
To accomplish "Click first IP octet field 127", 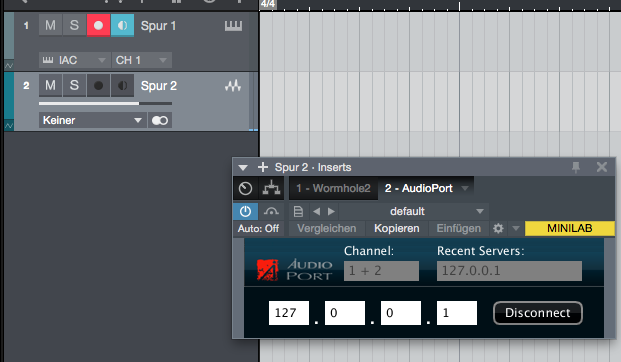I will pyautogui.click(x=289, y=313).
